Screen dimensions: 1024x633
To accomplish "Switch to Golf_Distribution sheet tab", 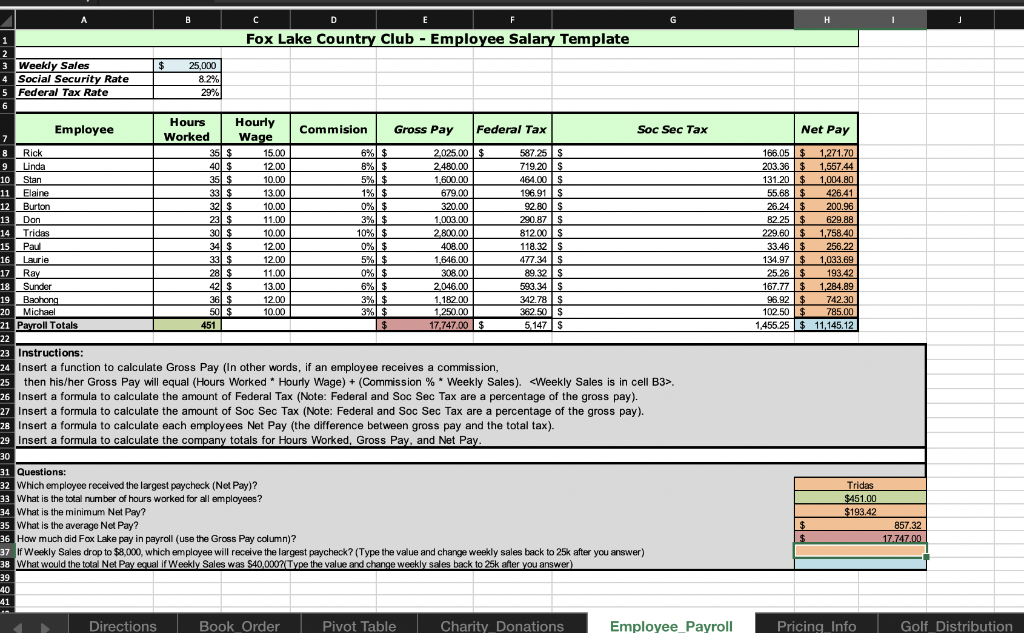I will (x=955, y=625).
